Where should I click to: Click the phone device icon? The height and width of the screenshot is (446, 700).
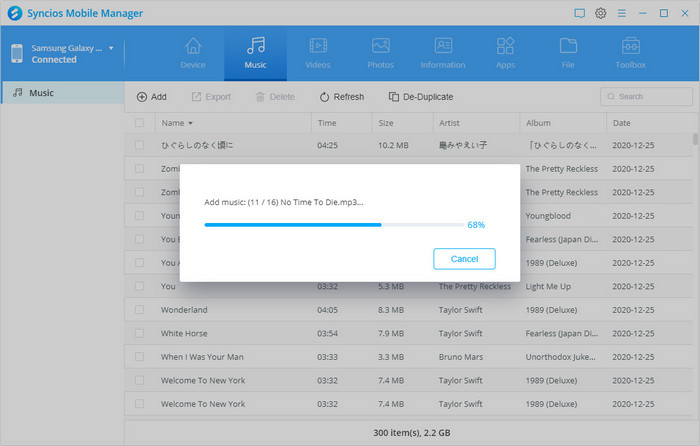click(x=17, y=54)
